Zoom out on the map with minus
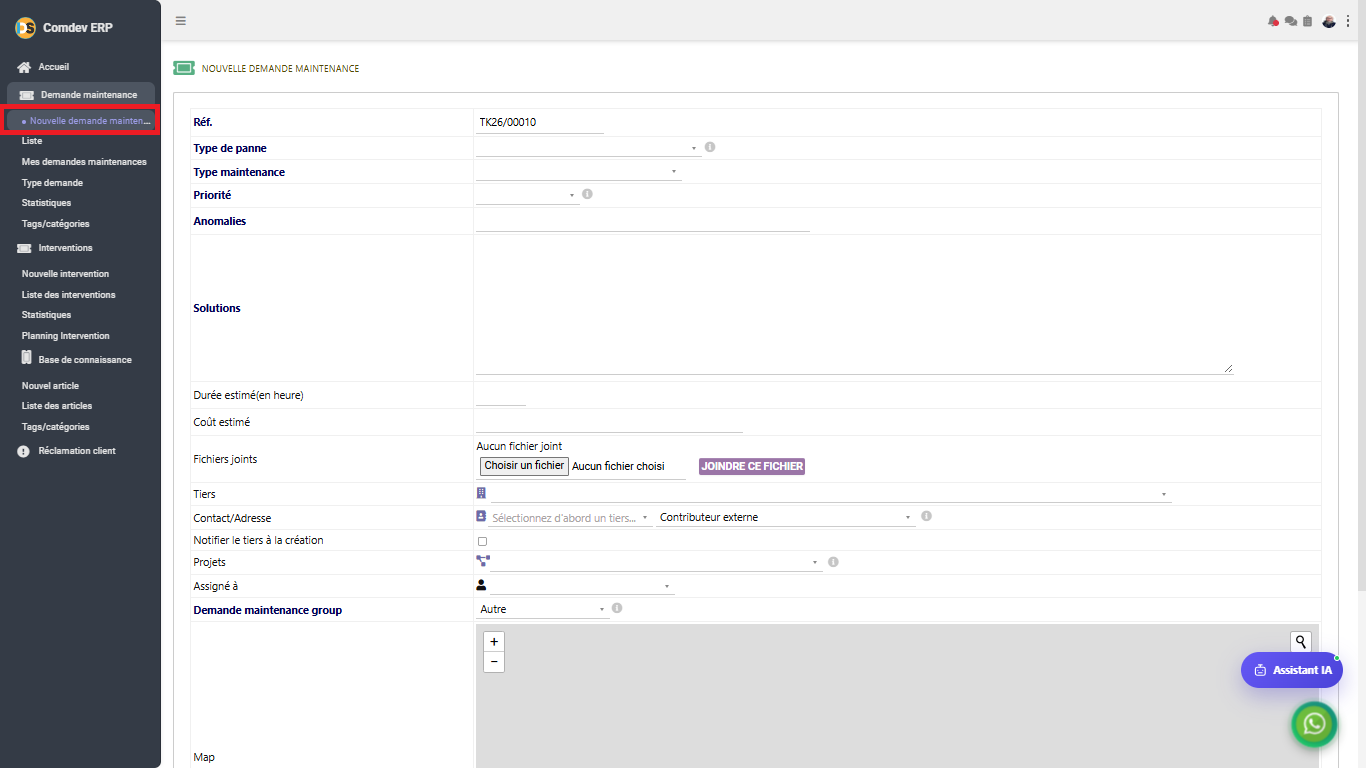Viewport: 1366px width, 768px height. pyautogui.click(x=494, y=662)
